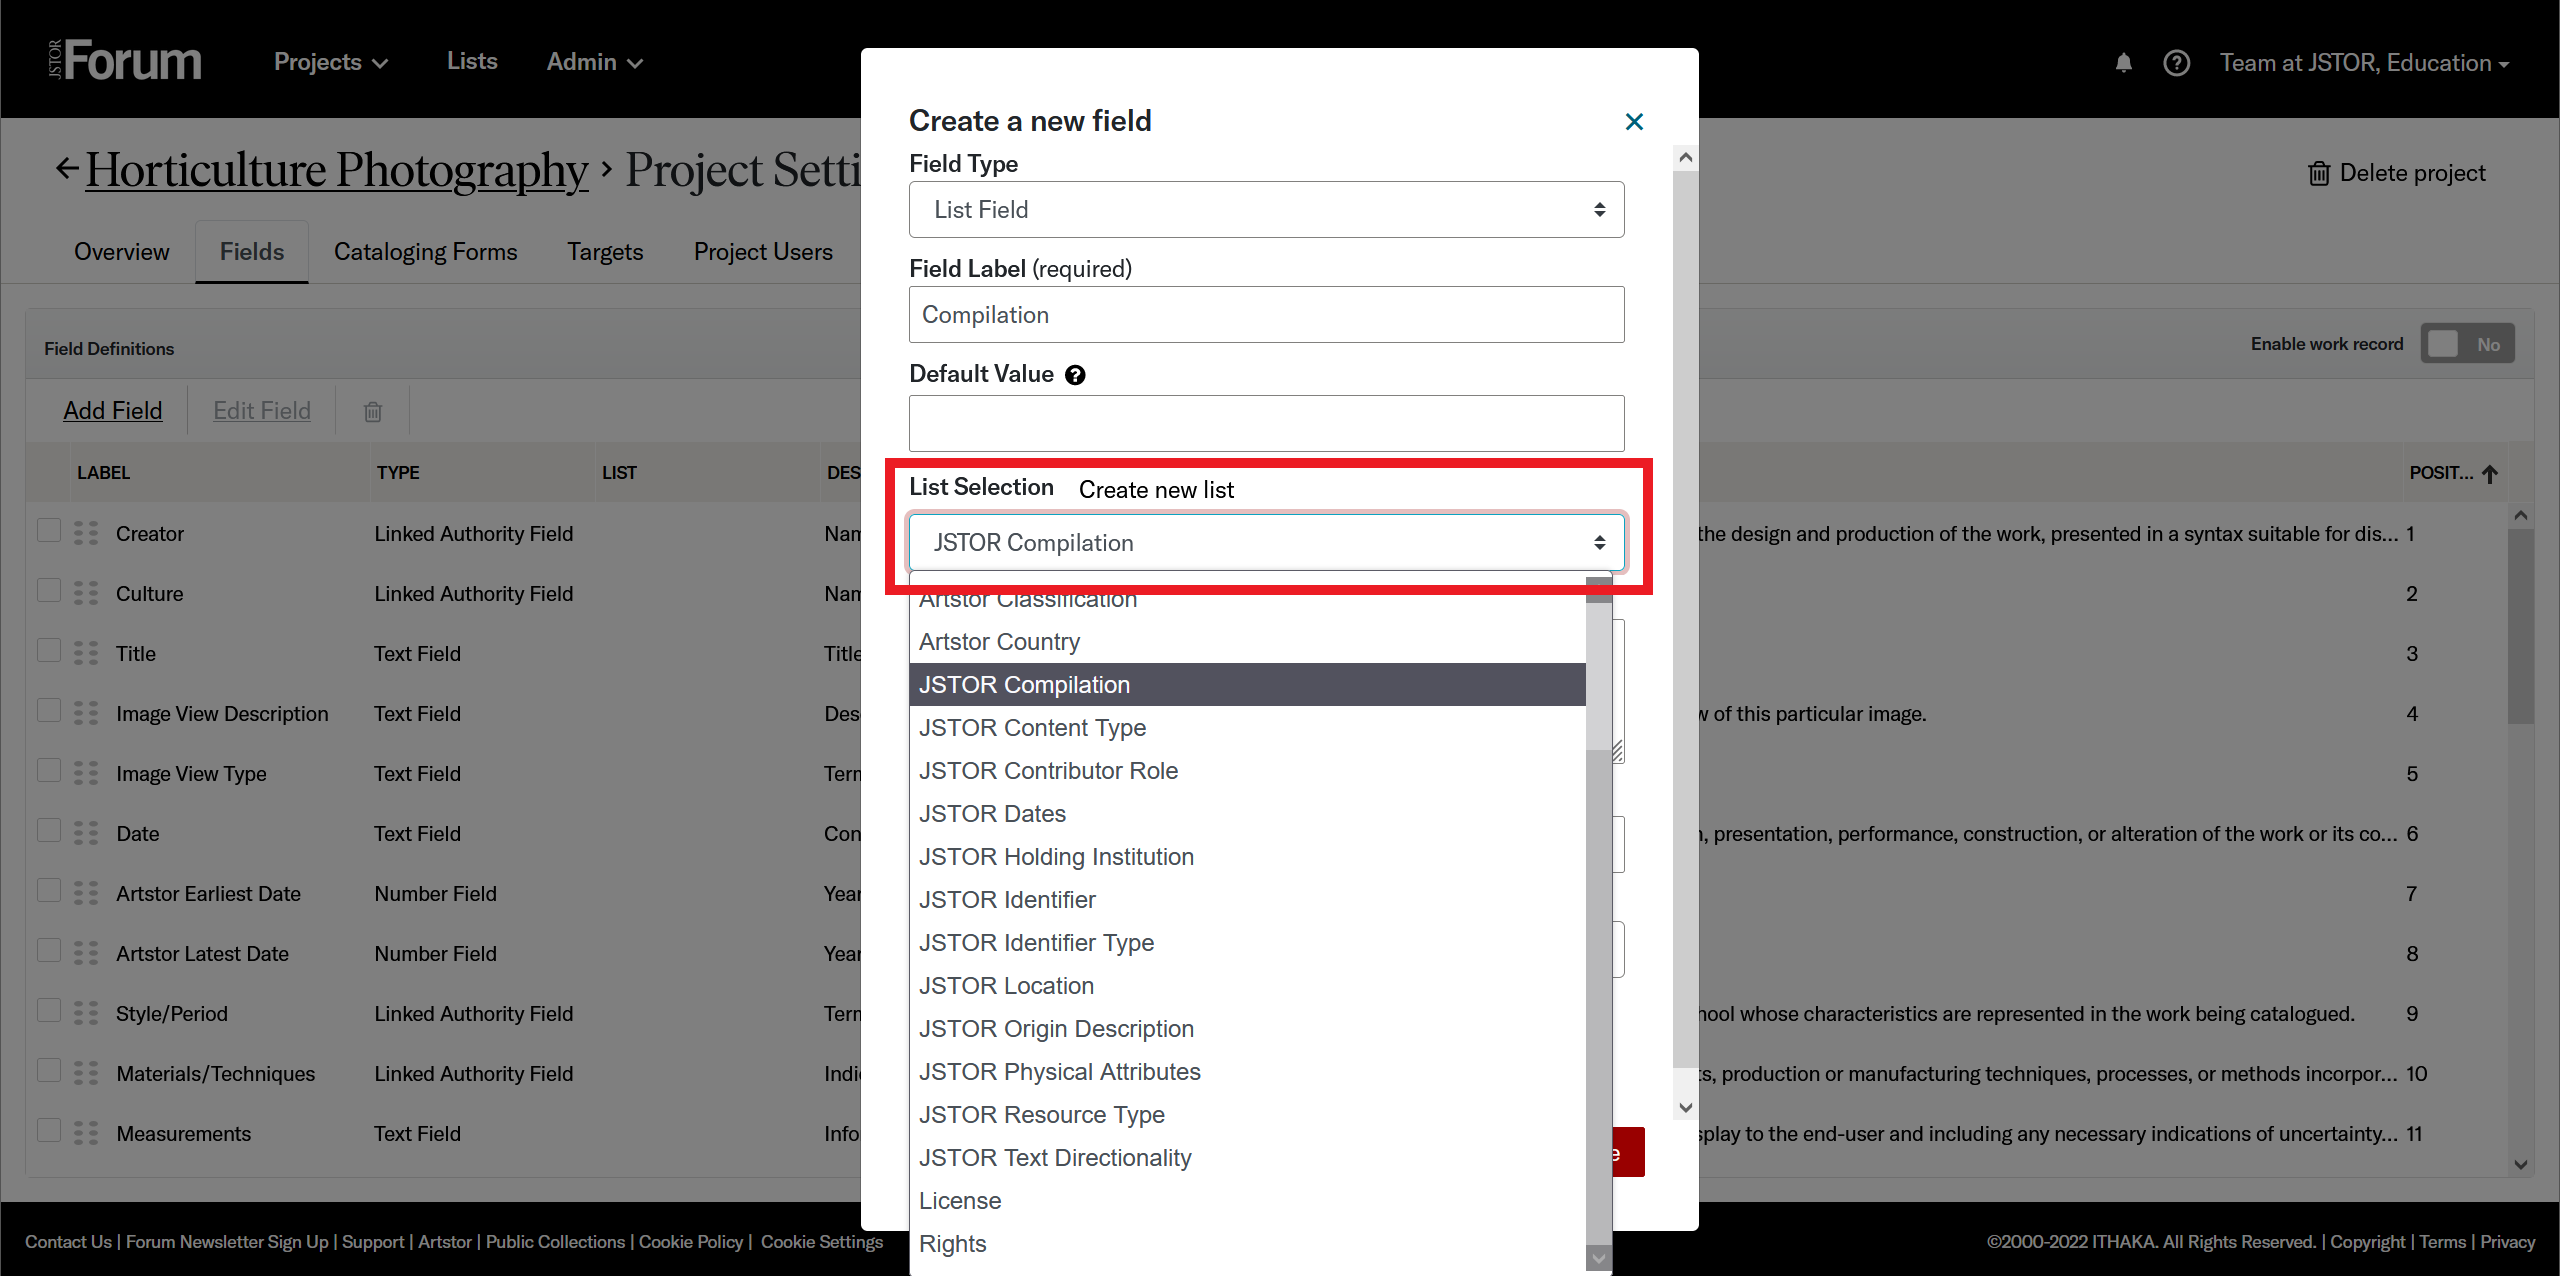Check the Creator row checkbox
Screen dimensions: 2560x1276
[49, 530]
